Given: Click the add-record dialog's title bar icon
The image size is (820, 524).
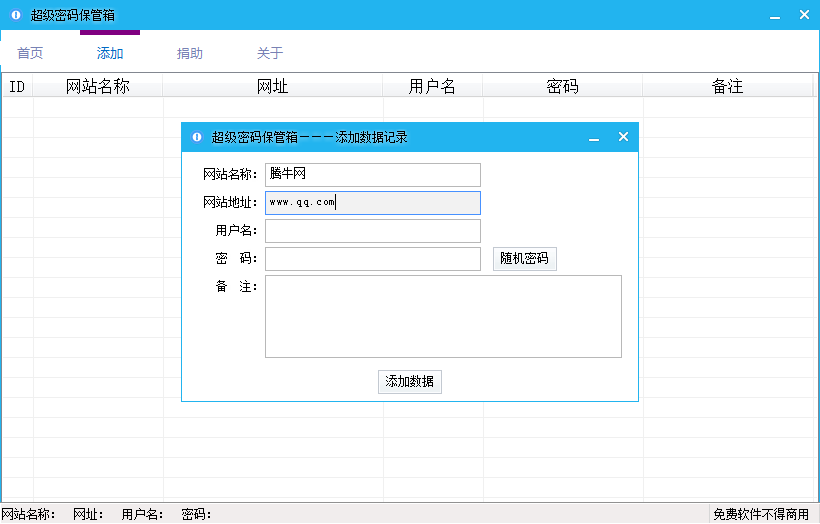Looking at the screenshot, I should [197, 137].
